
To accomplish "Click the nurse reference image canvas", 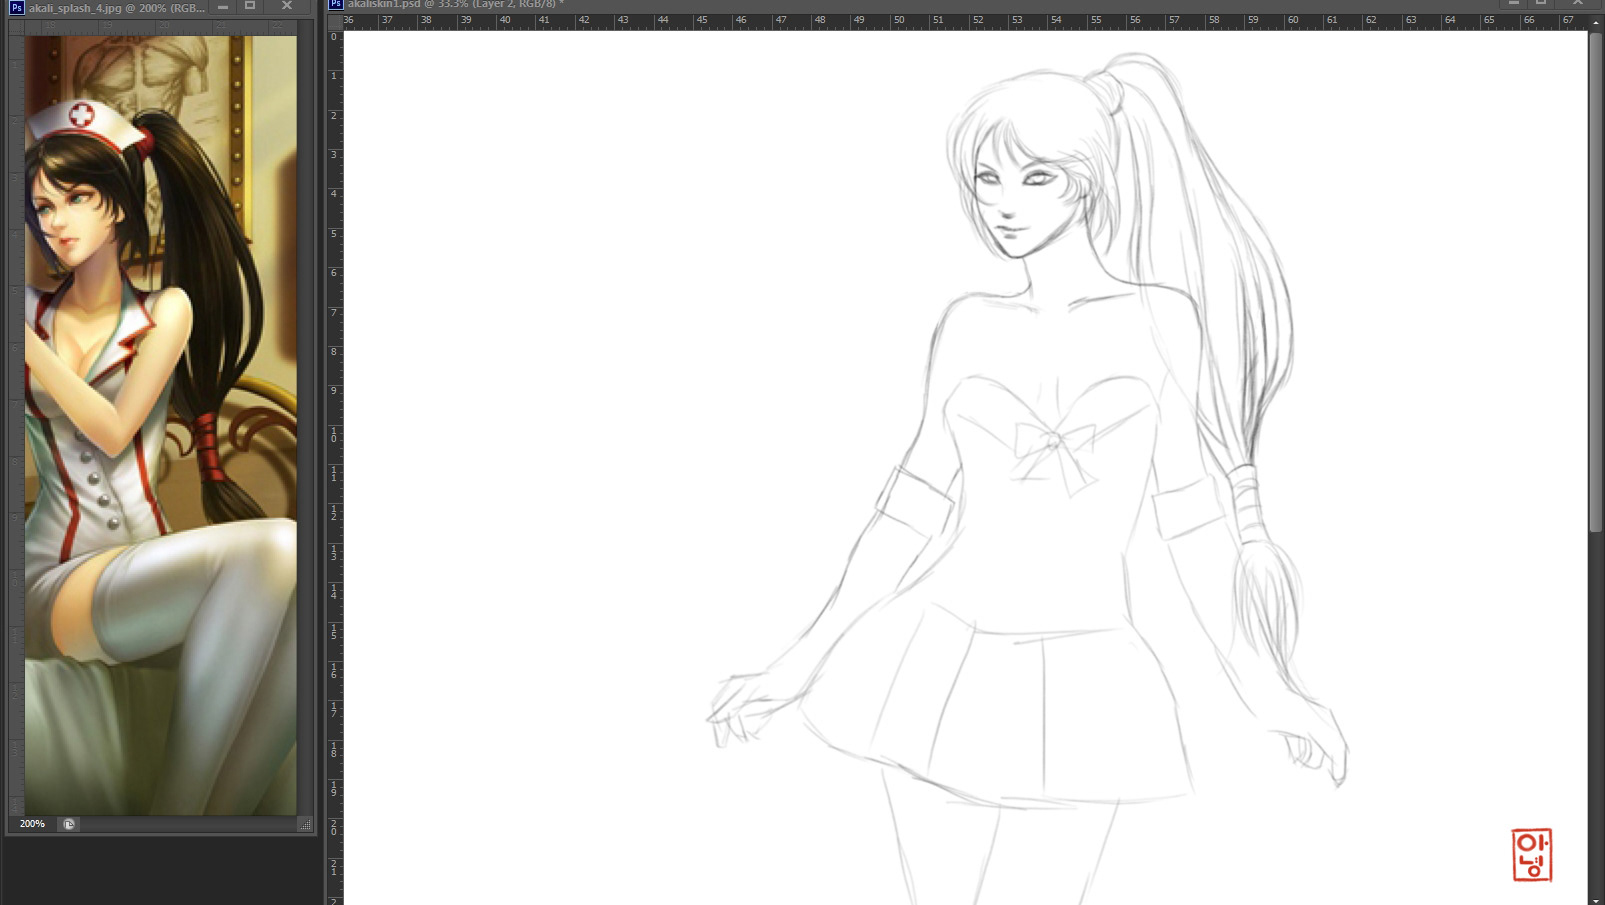I will (161, 425).
